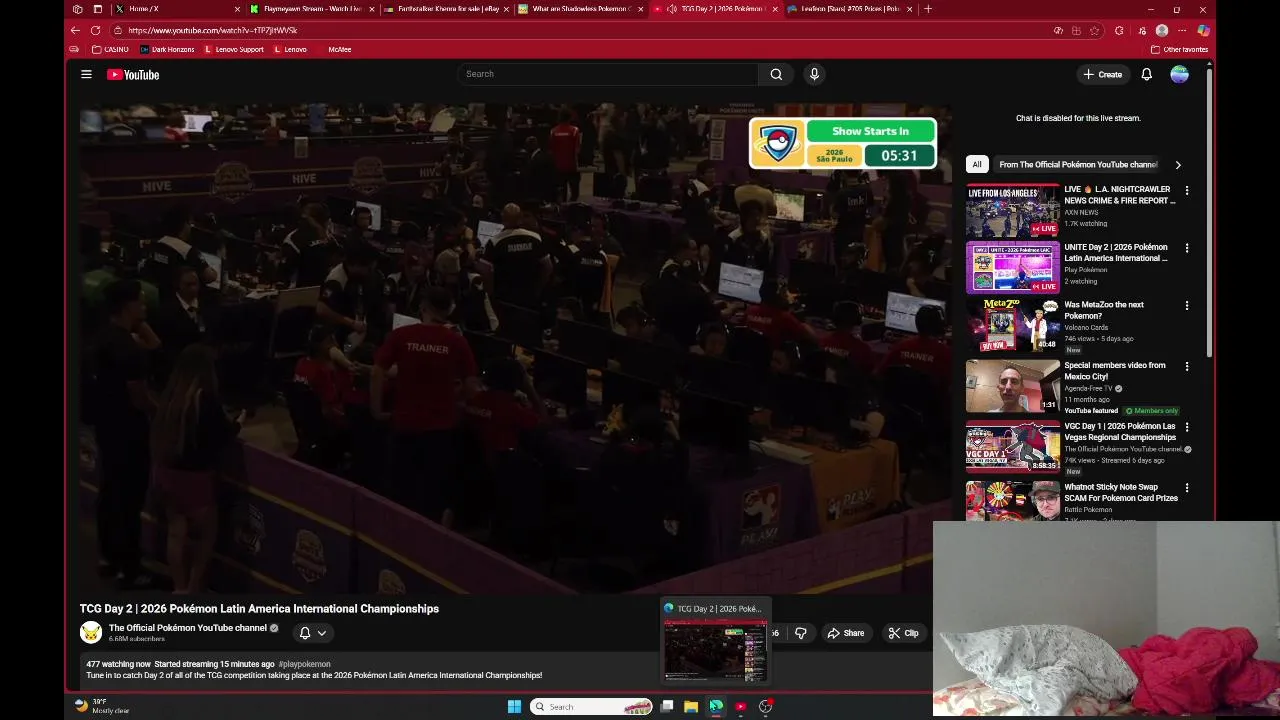
Task: Open media control icon in browser toolbar
Action: [1140, 30]
